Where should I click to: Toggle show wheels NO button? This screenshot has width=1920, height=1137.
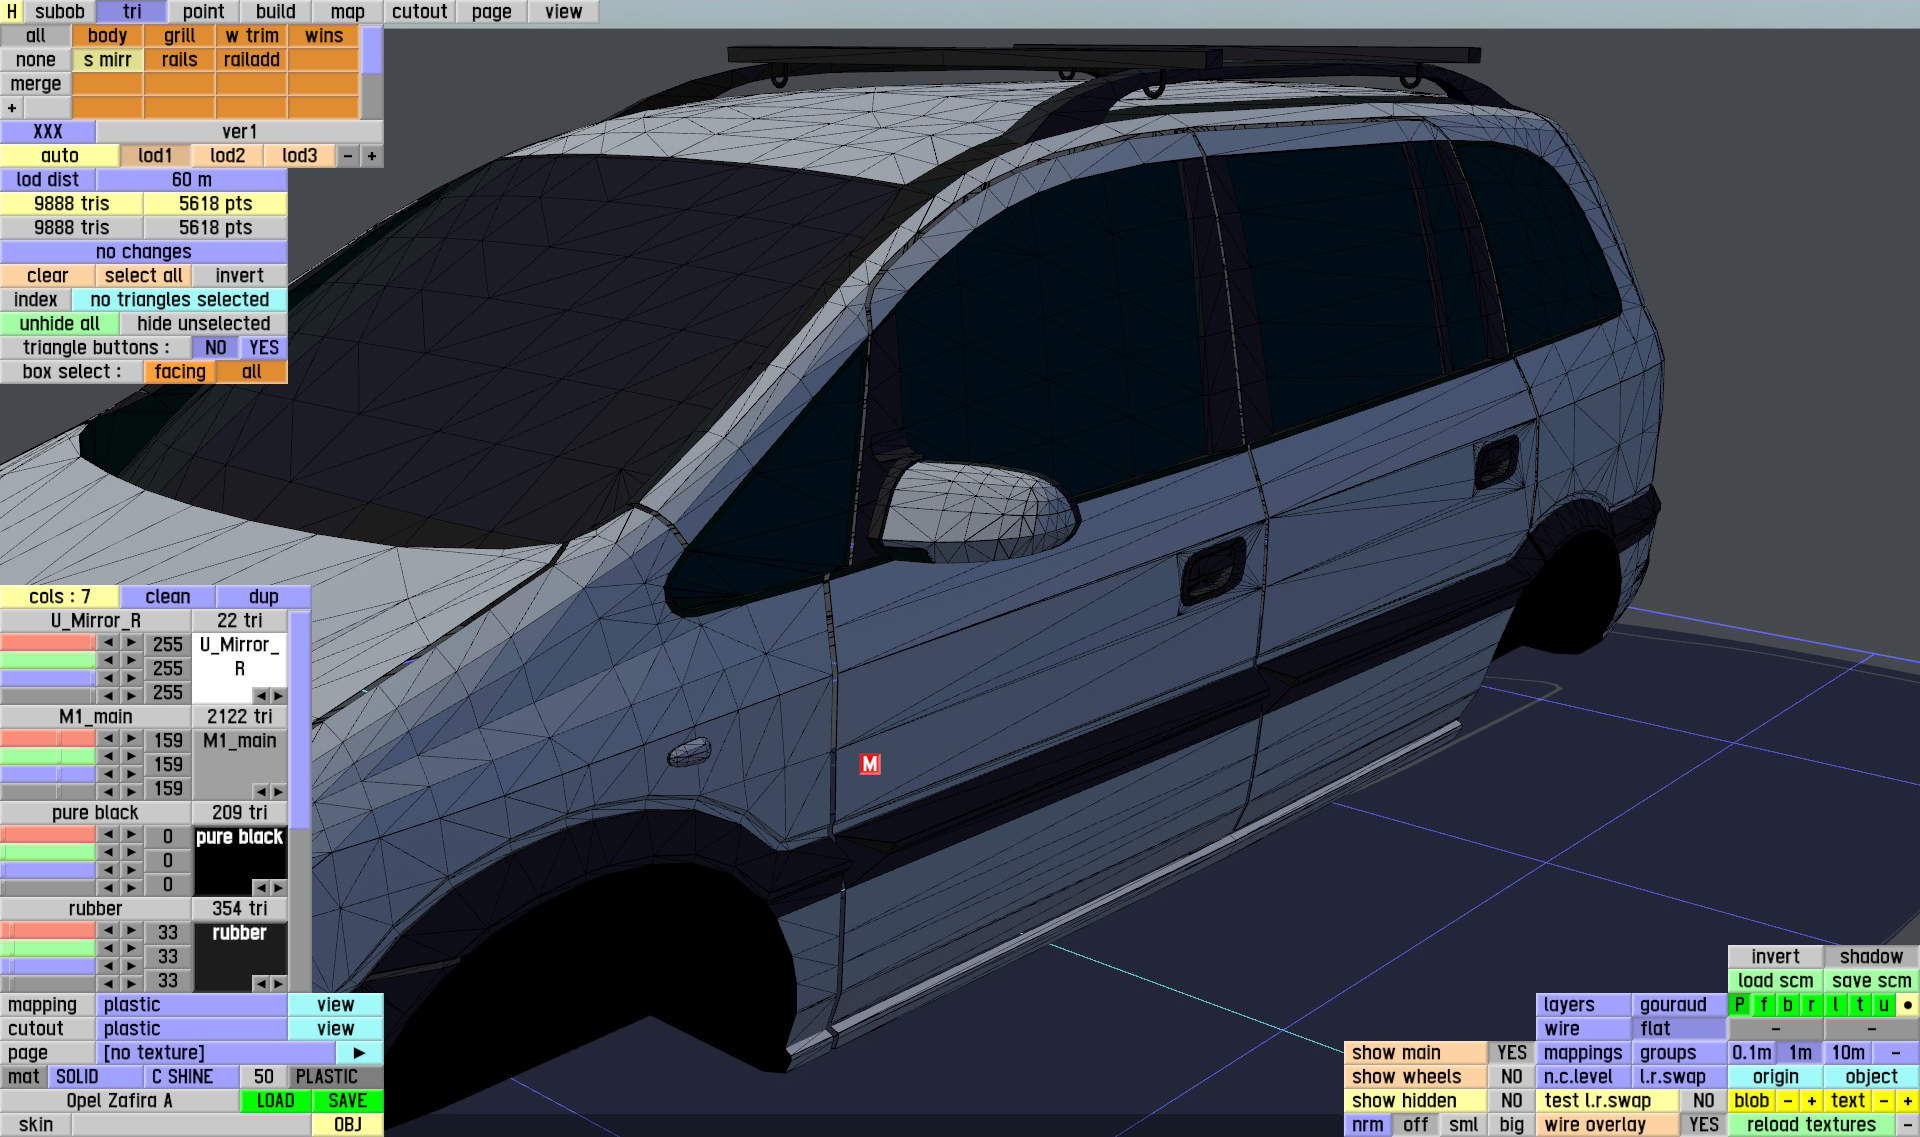(x=1511, y=1077)
